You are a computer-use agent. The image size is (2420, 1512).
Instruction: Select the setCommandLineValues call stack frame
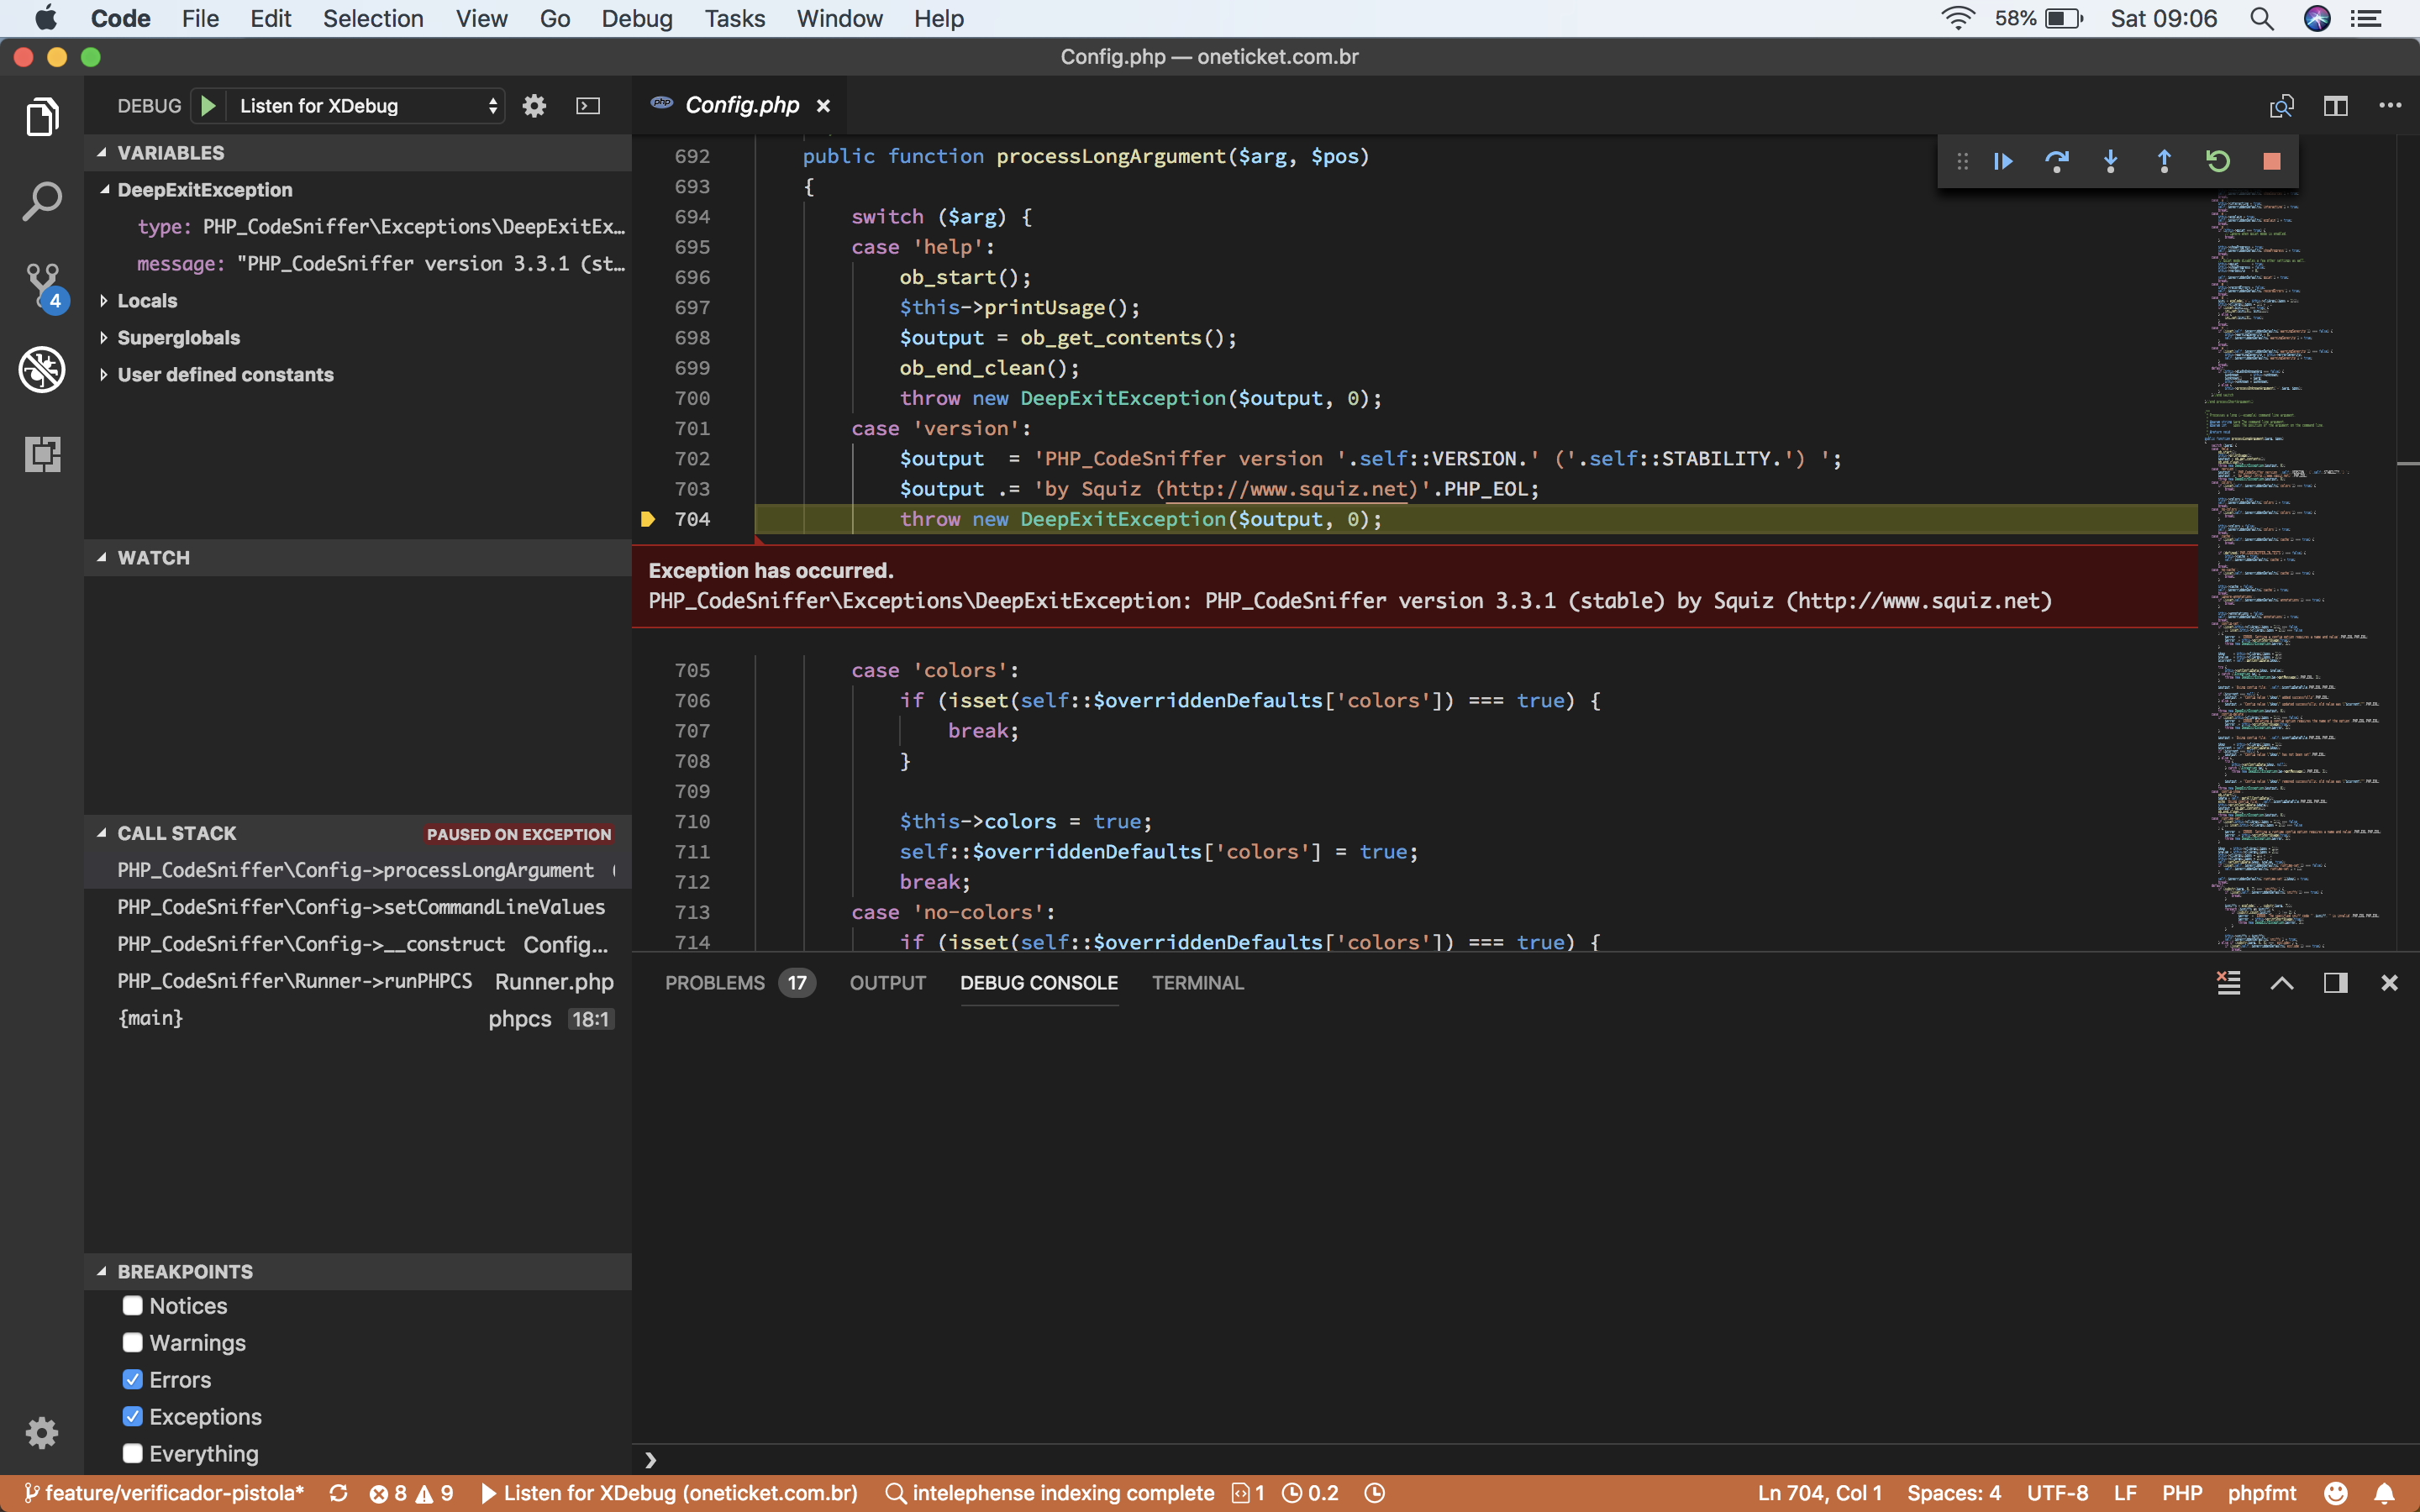point(361,907)
